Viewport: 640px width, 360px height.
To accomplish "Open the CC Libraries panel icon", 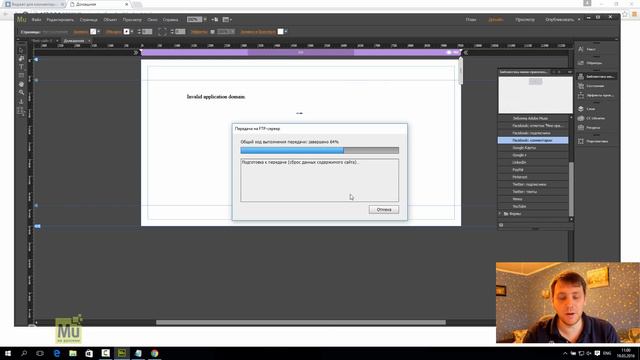I will [581, 118].
